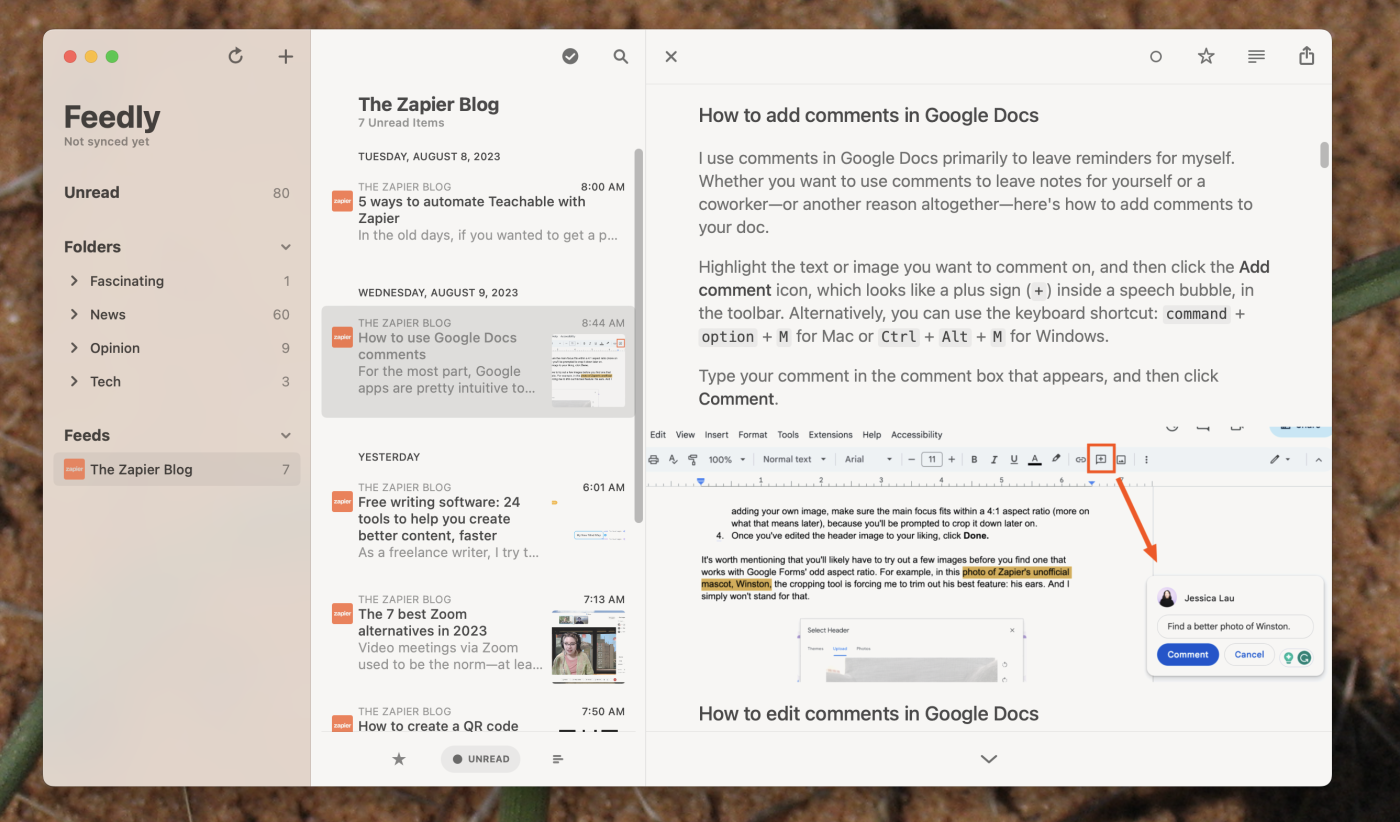Collapse the Feeds section
The height and width of the screenshot is (822, 1400).
click(286, 436)
